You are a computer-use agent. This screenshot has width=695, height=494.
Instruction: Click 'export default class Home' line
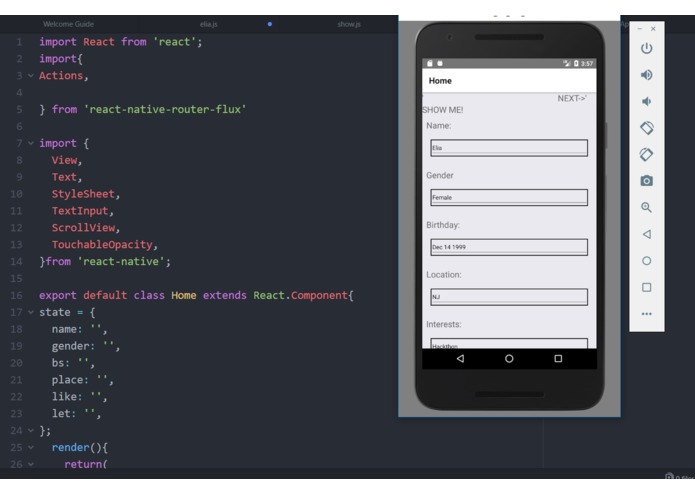(x=196, y=296)
